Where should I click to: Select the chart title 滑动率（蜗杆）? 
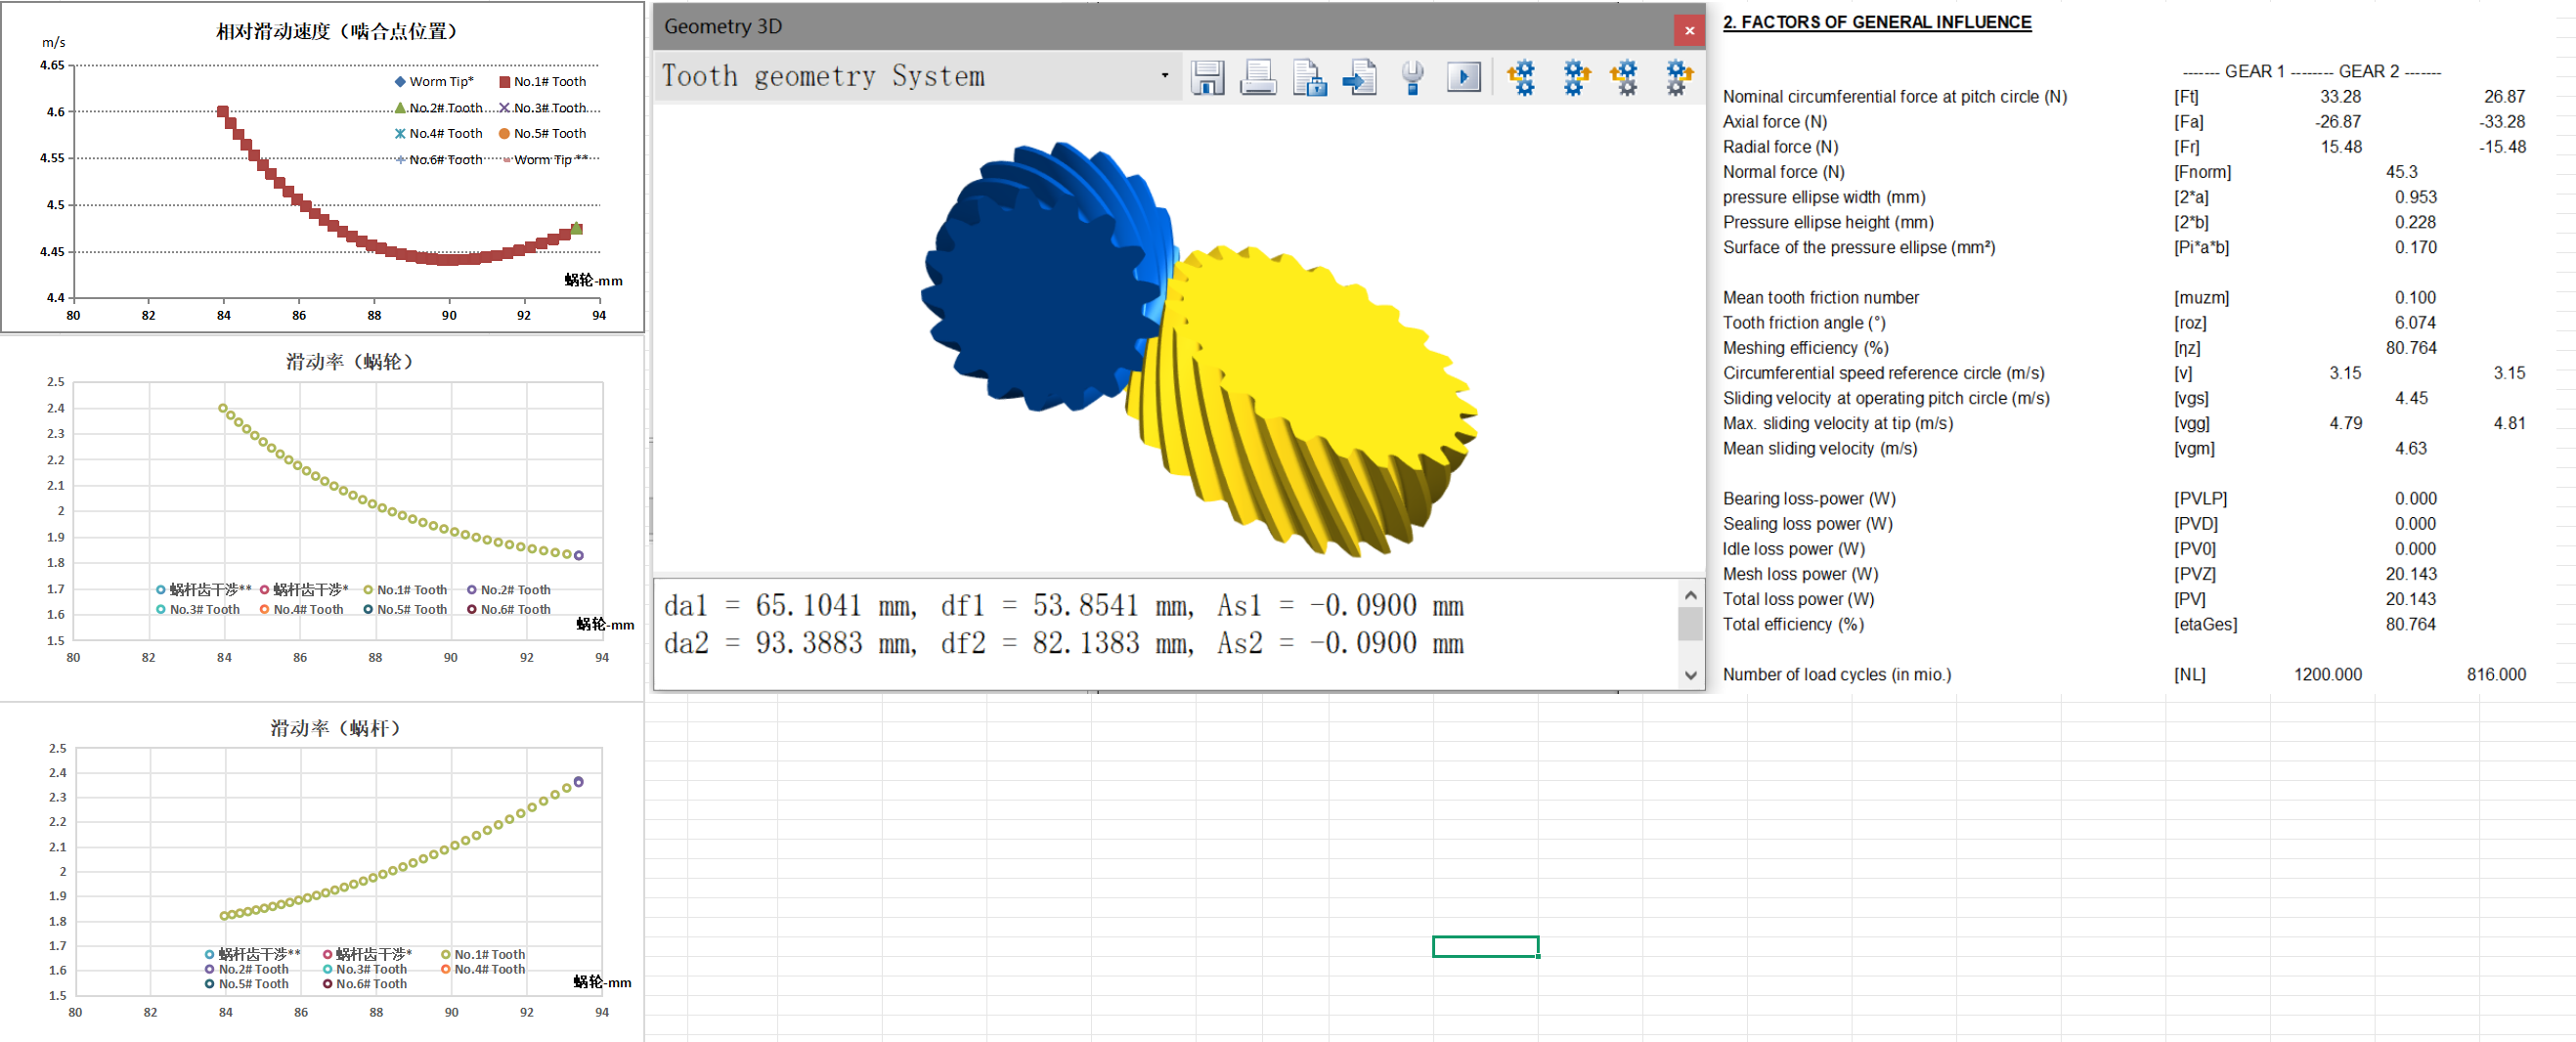click(335, 728)
